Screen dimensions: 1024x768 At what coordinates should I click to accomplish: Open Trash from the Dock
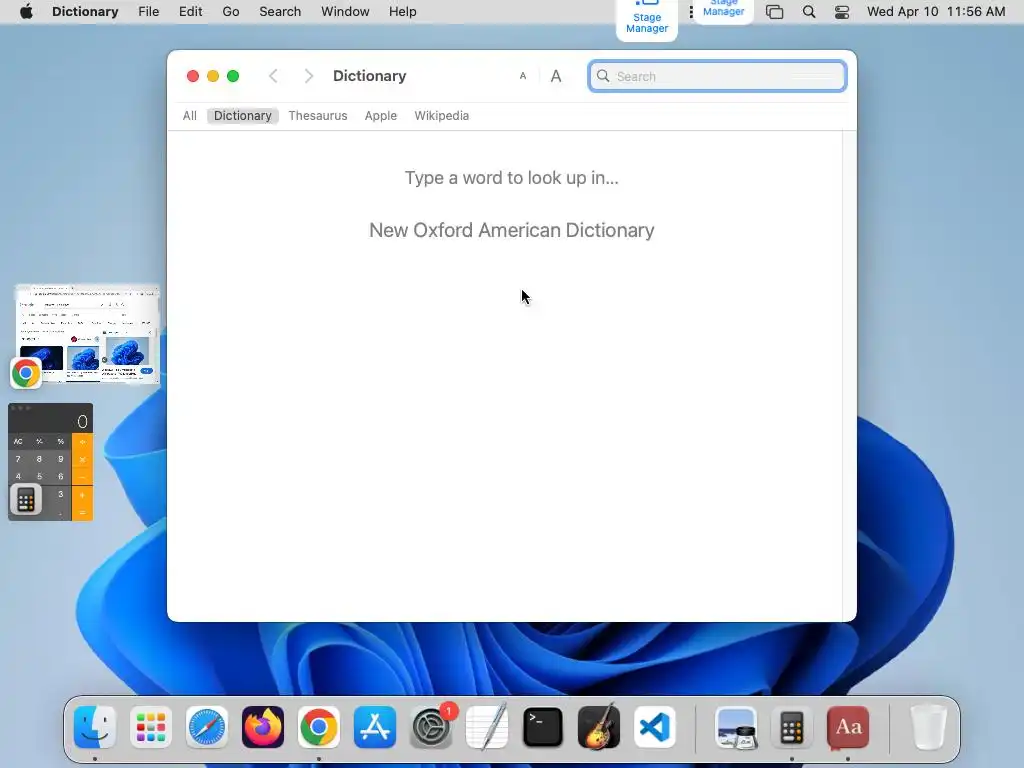pos(928,727)
